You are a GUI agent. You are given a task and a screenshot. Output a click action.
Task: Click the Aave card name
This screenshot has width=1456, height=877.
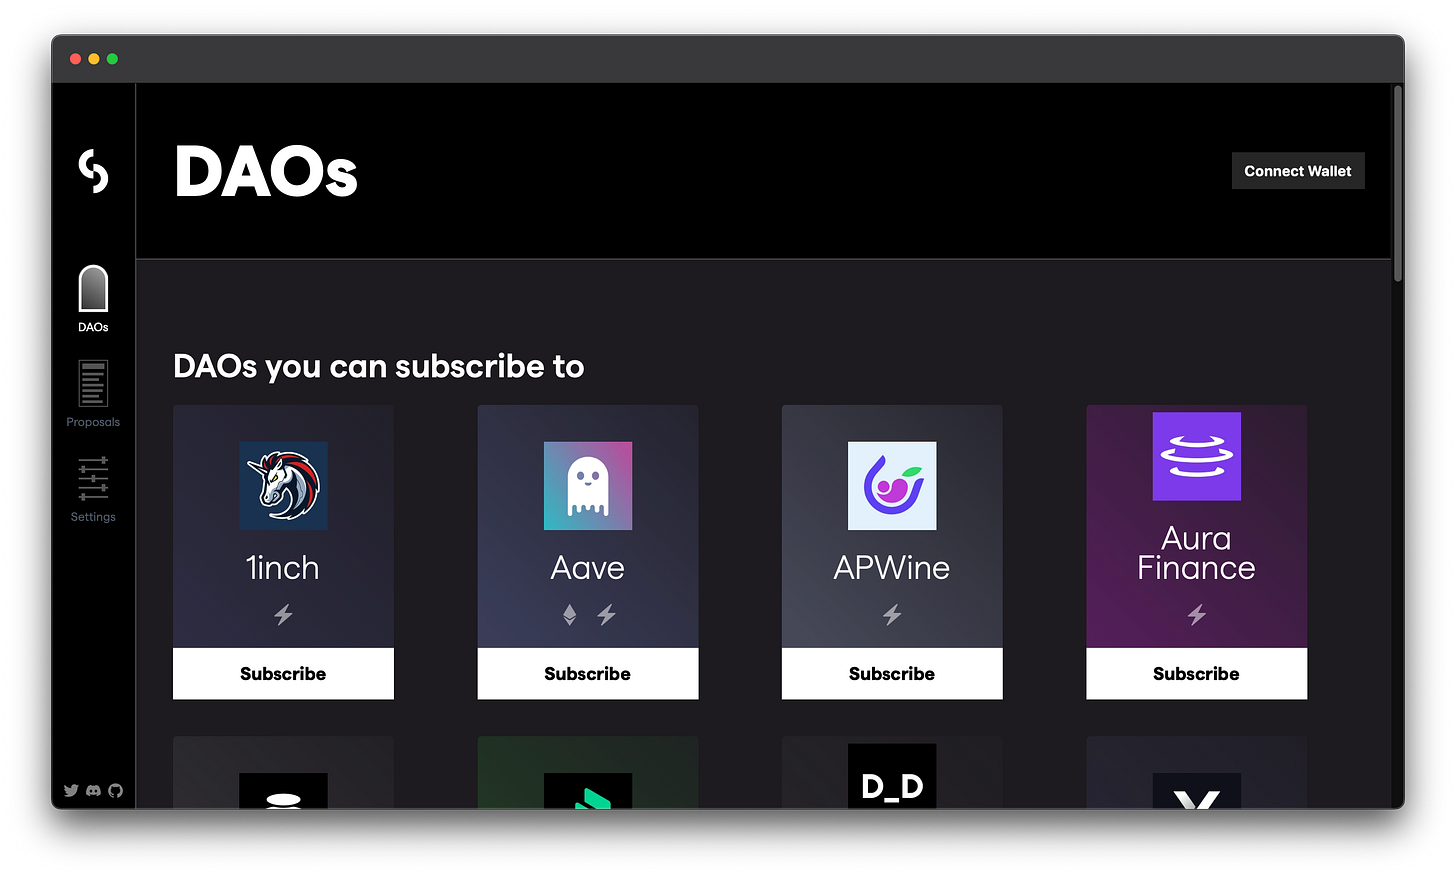[x=588, y=568]
